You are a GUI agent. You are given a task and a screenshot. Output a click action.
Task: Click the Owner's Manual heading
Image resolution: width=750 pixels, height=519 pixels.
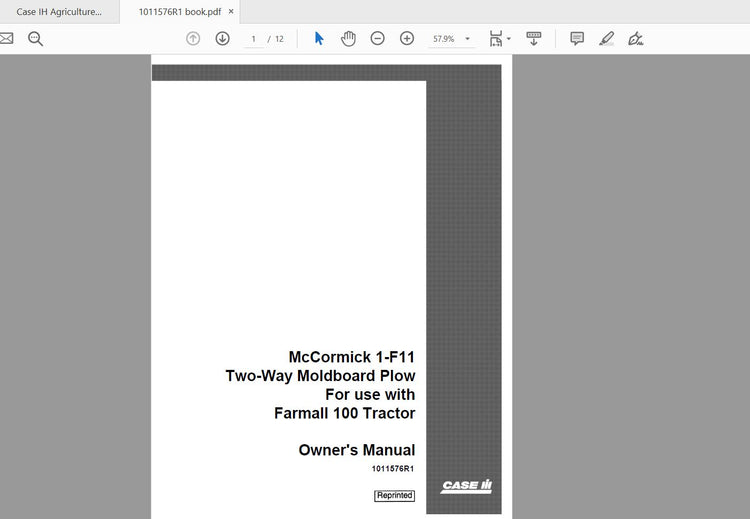pyautogui.click(x=357, y=450)
